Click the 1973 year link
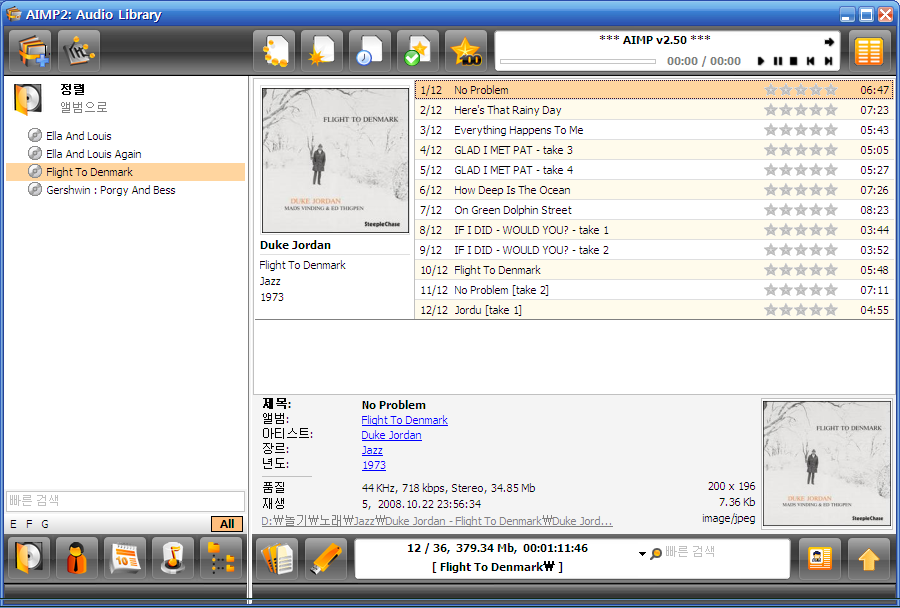Viewport: 900px width, 608px height. tap(374, 465)
